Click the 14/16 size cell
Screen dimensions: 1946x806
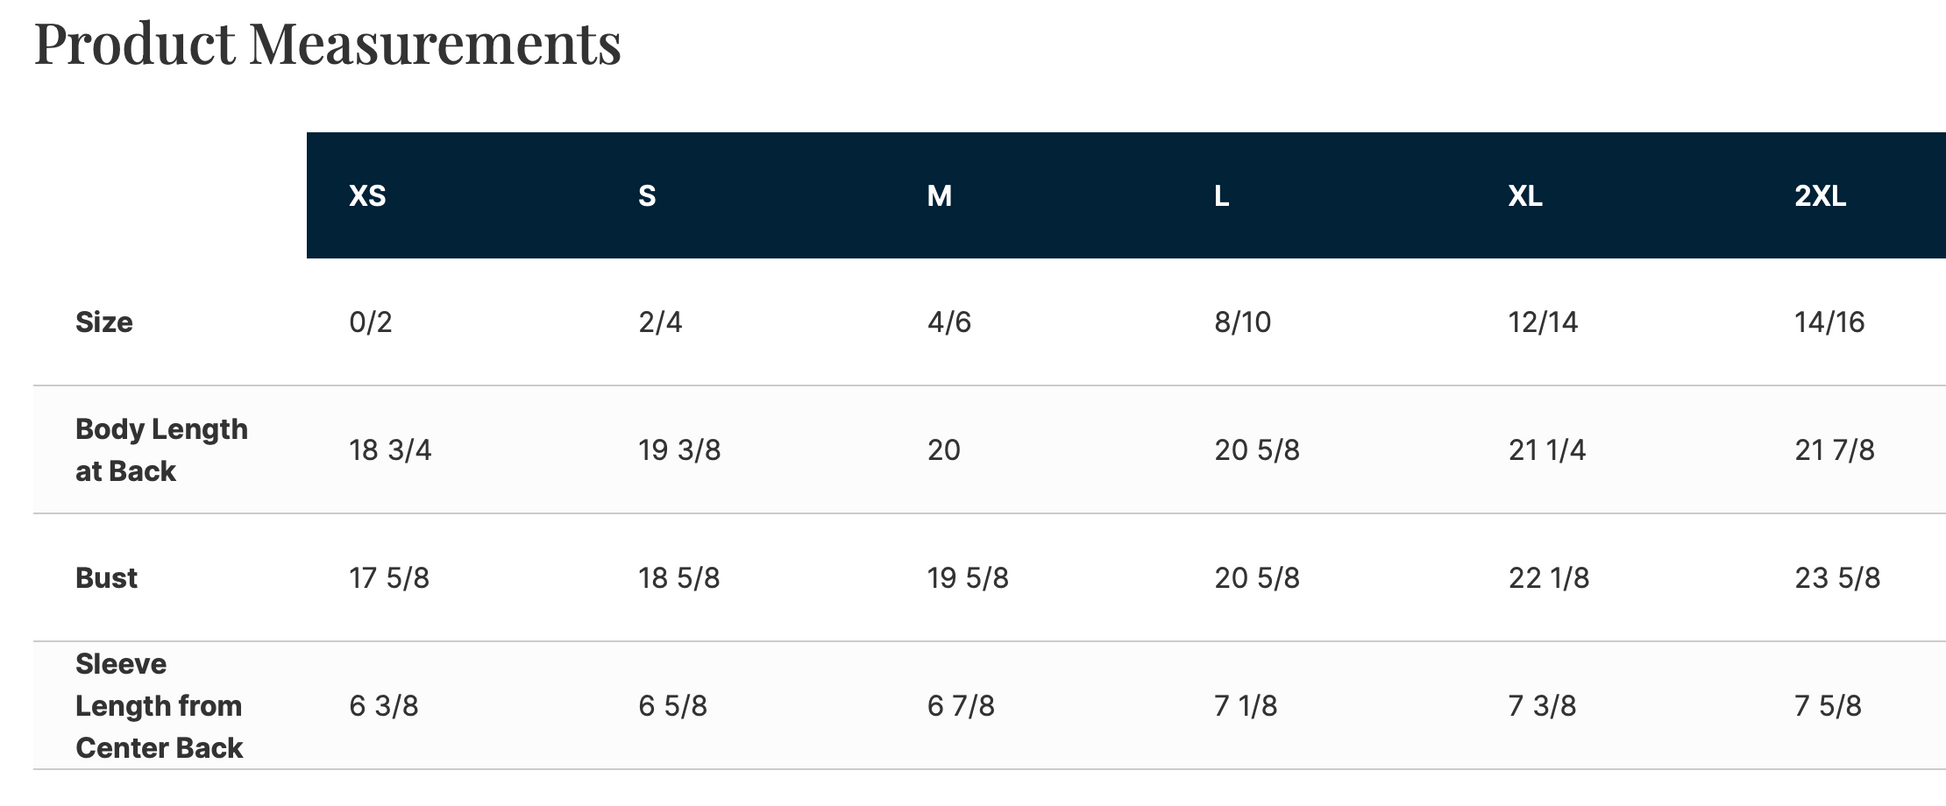(1829, 322)
